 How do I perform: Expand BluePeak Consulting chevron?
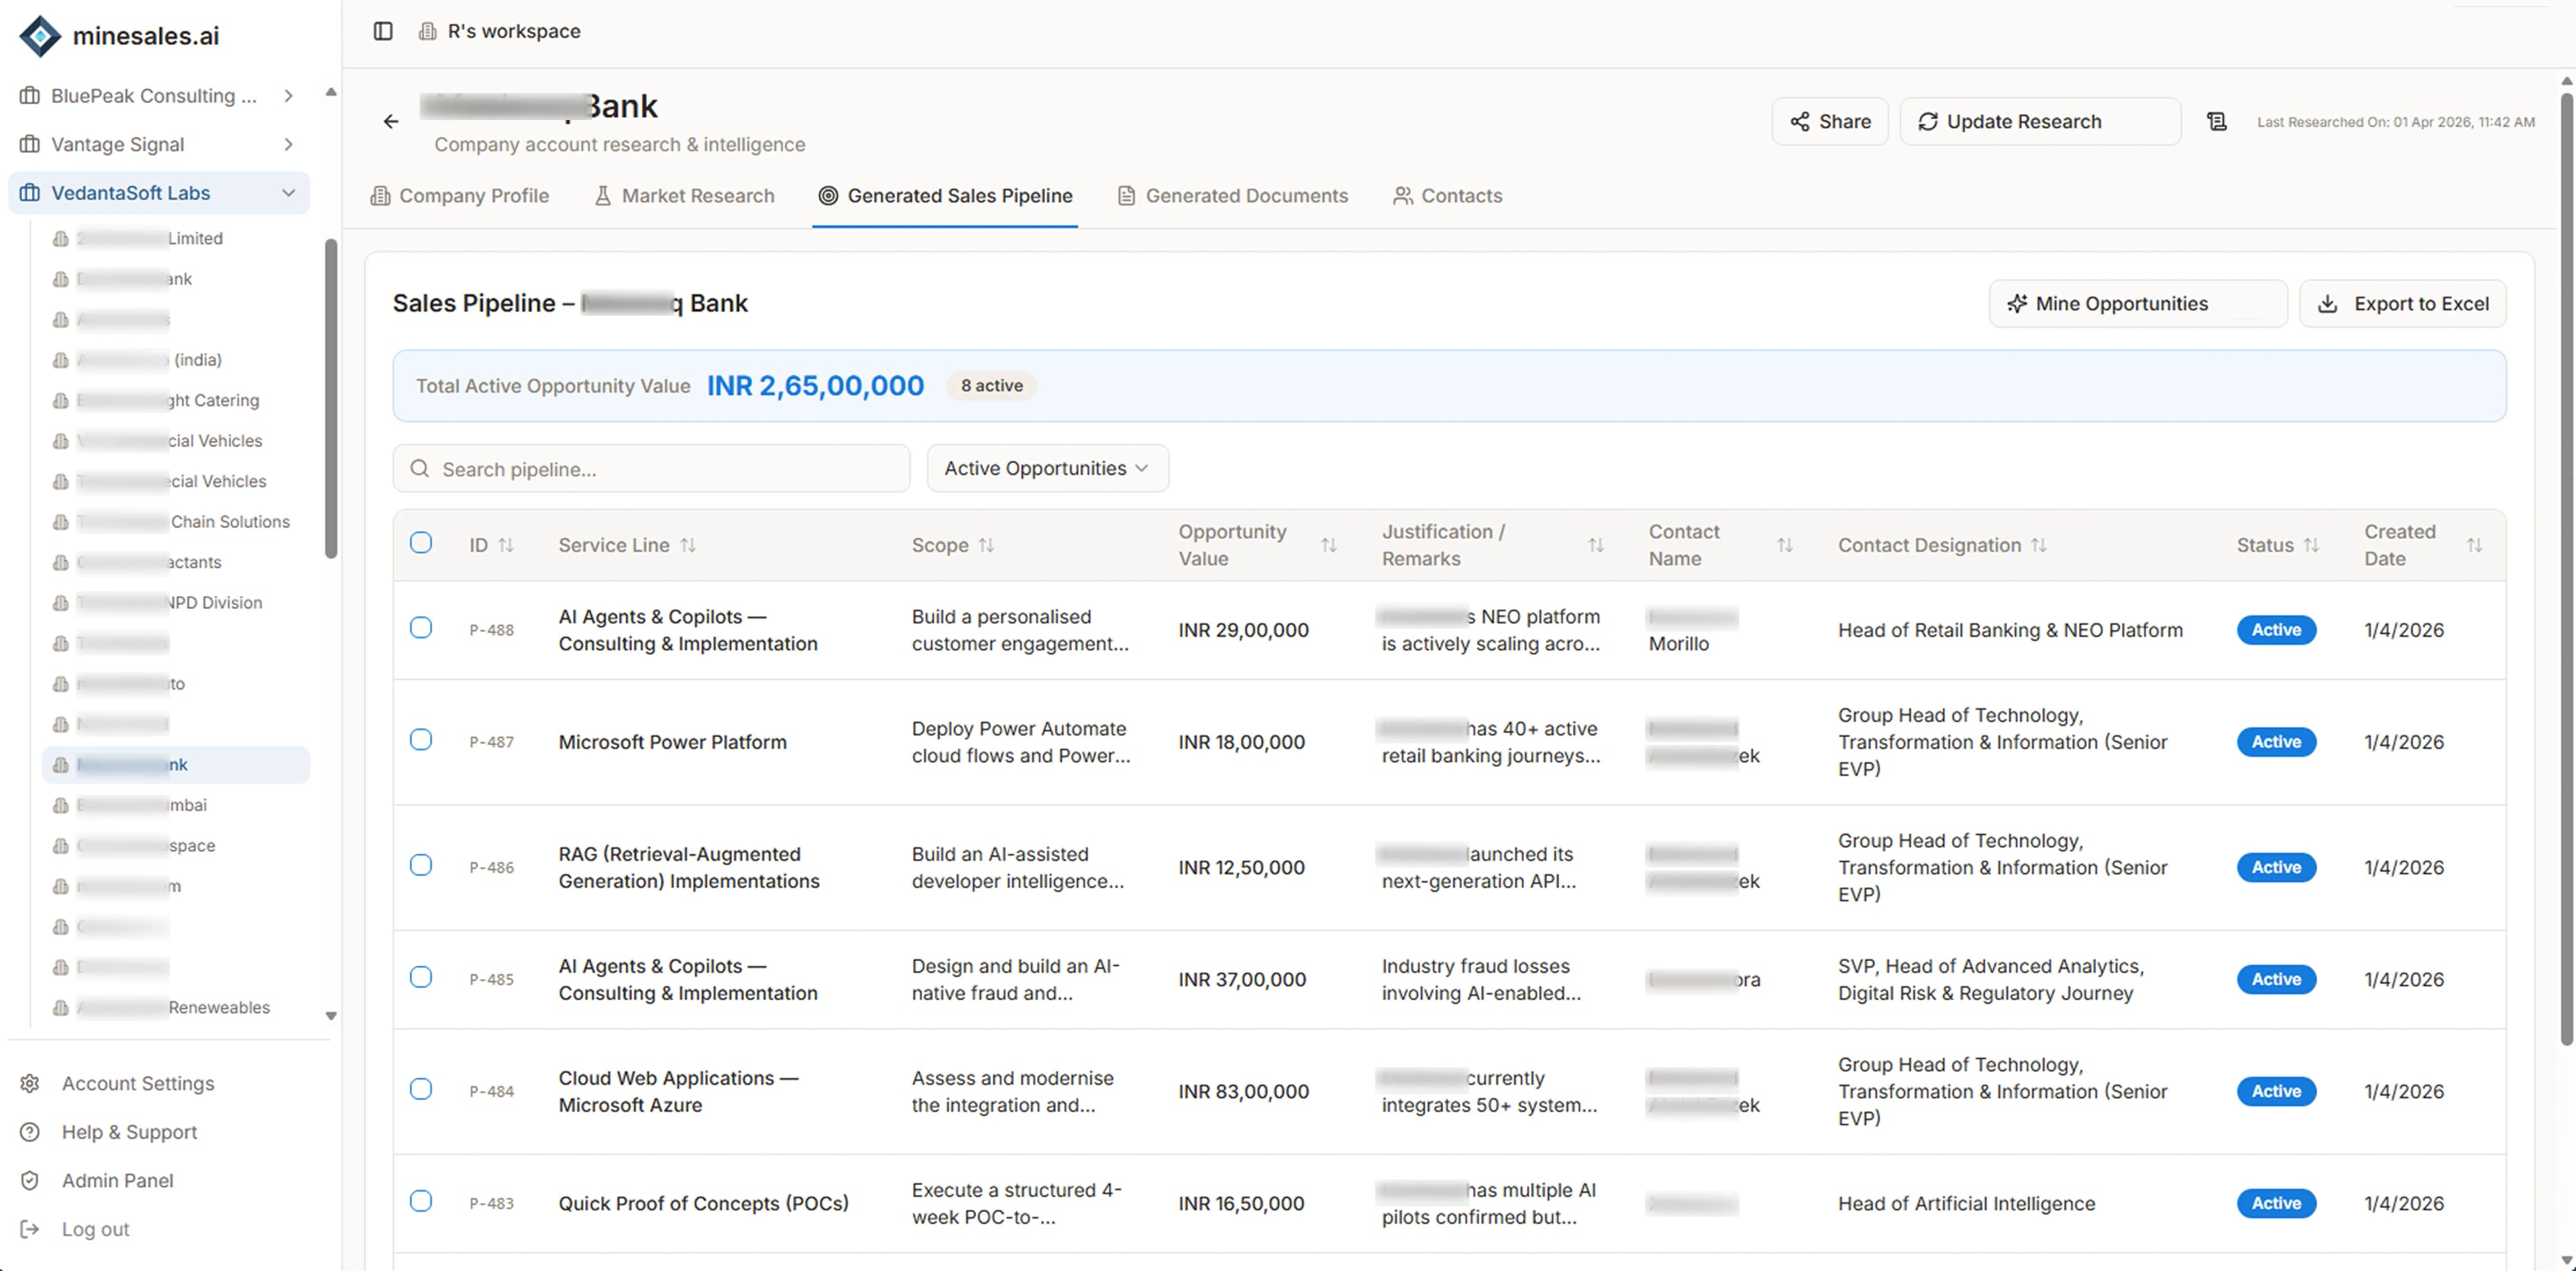pyautogui.click(x=288, y=96)
